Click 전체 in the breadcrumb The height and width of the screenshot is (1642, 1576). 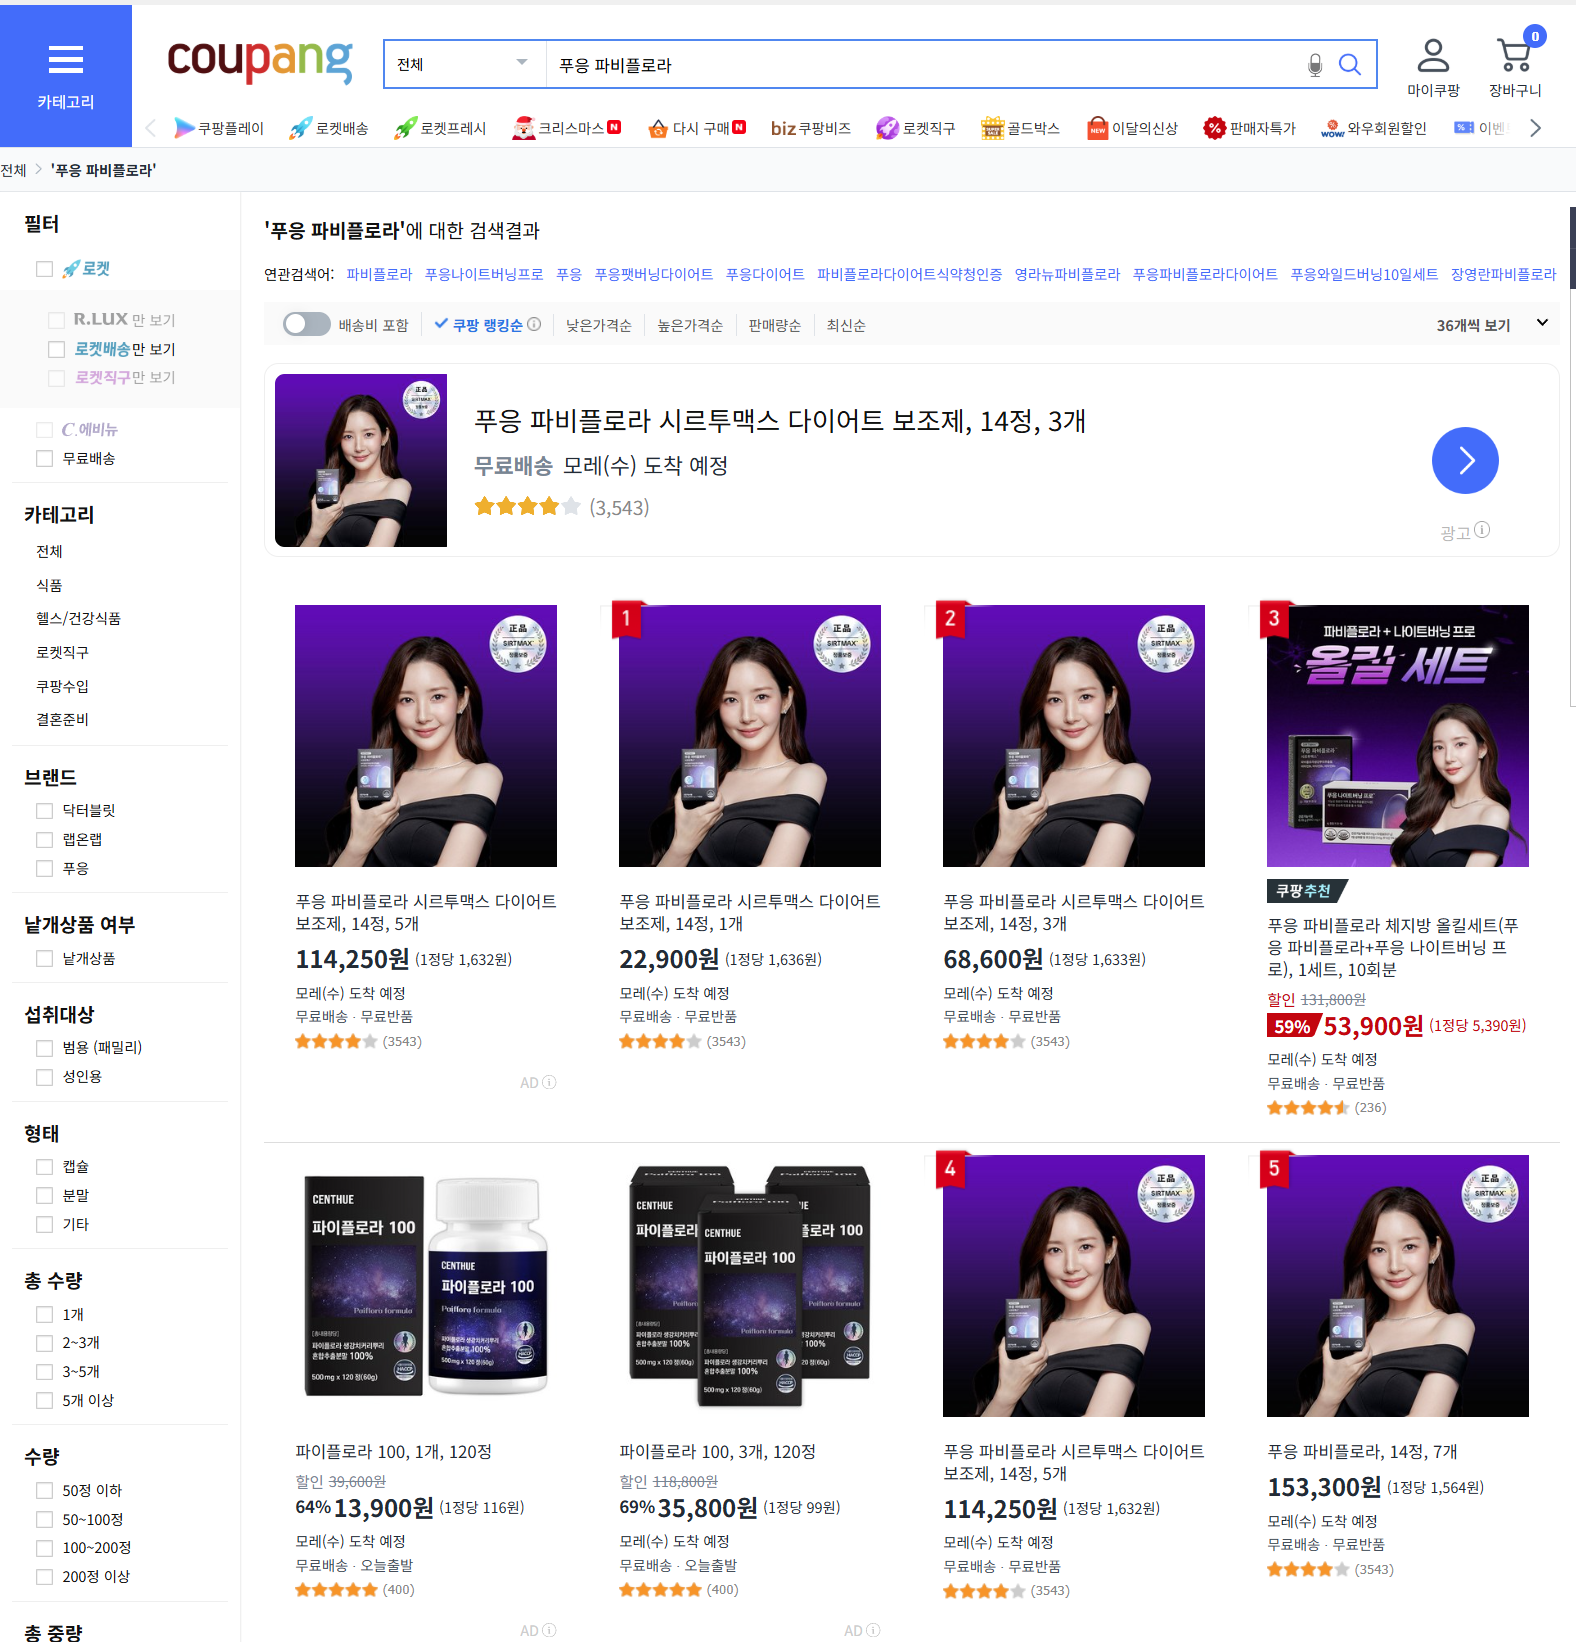13,170
